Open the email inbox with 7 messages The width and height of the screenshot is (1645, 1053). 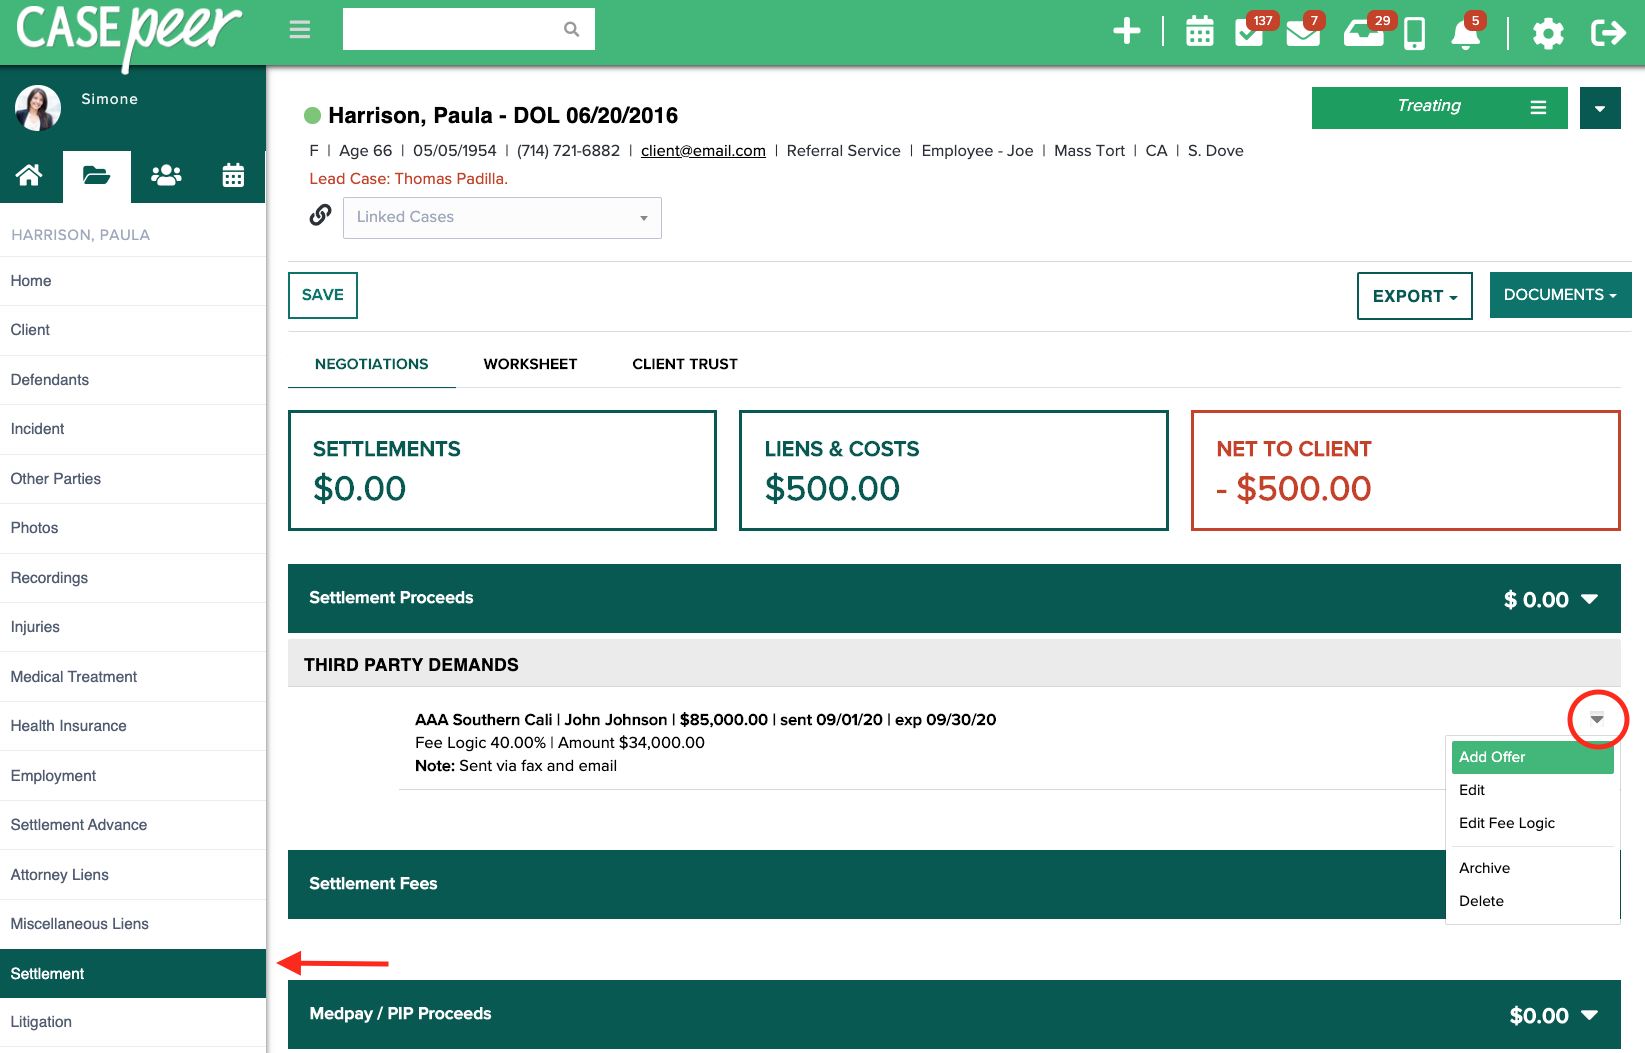[x=1304, y=32]
